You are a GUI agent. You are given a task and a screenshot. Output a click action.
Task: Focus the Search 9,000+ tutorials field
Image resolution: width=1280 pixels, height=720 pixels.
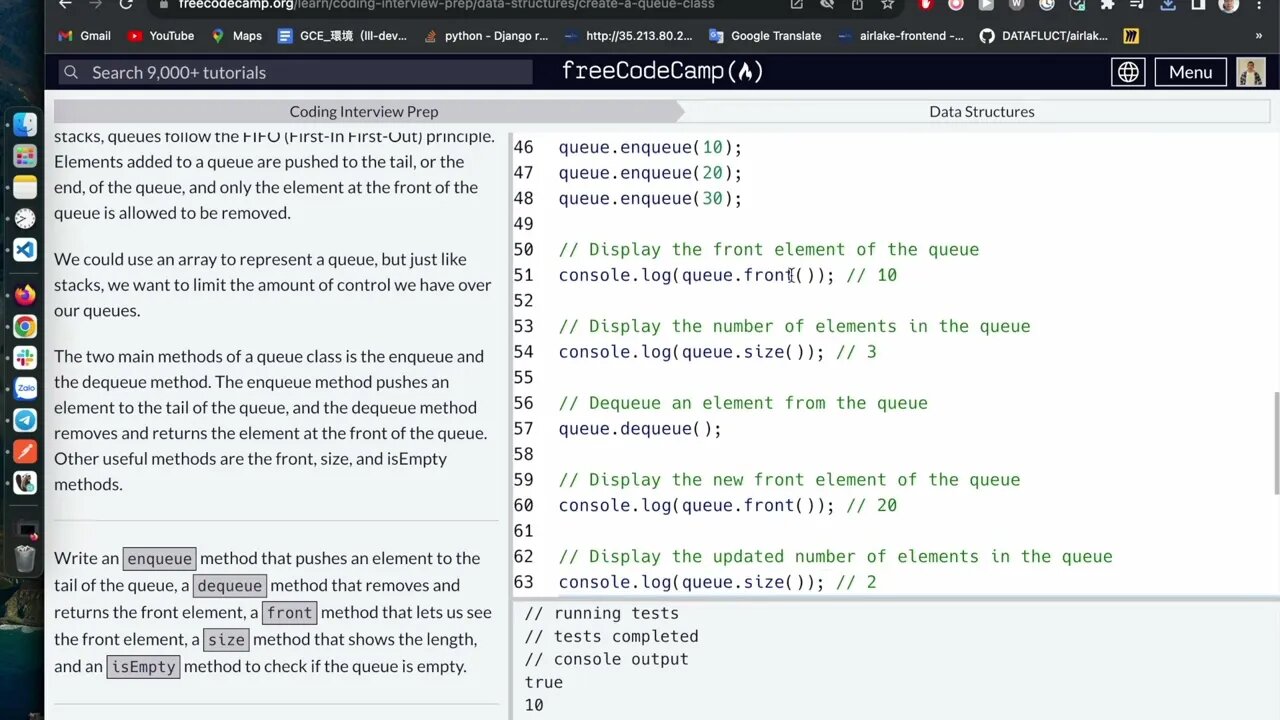click(x=295, y=72)
